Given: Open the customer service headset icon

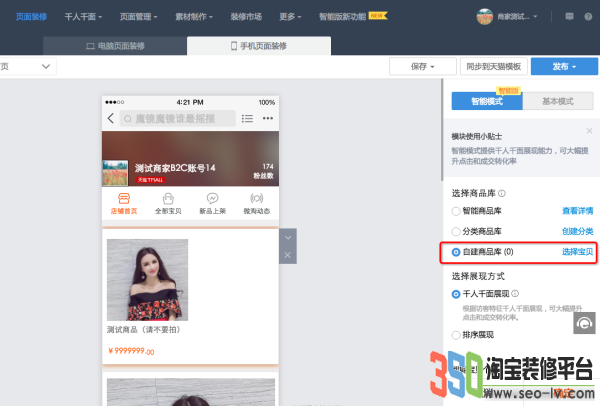Looking at the screenshot, I should tap(584, 323).
